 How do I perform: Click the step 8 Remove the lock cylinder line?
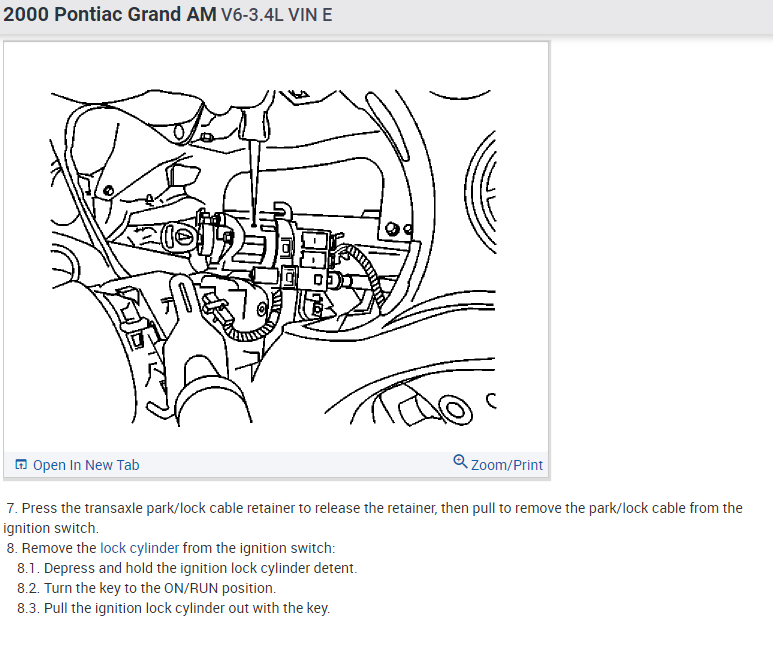[x=171, y=548]
